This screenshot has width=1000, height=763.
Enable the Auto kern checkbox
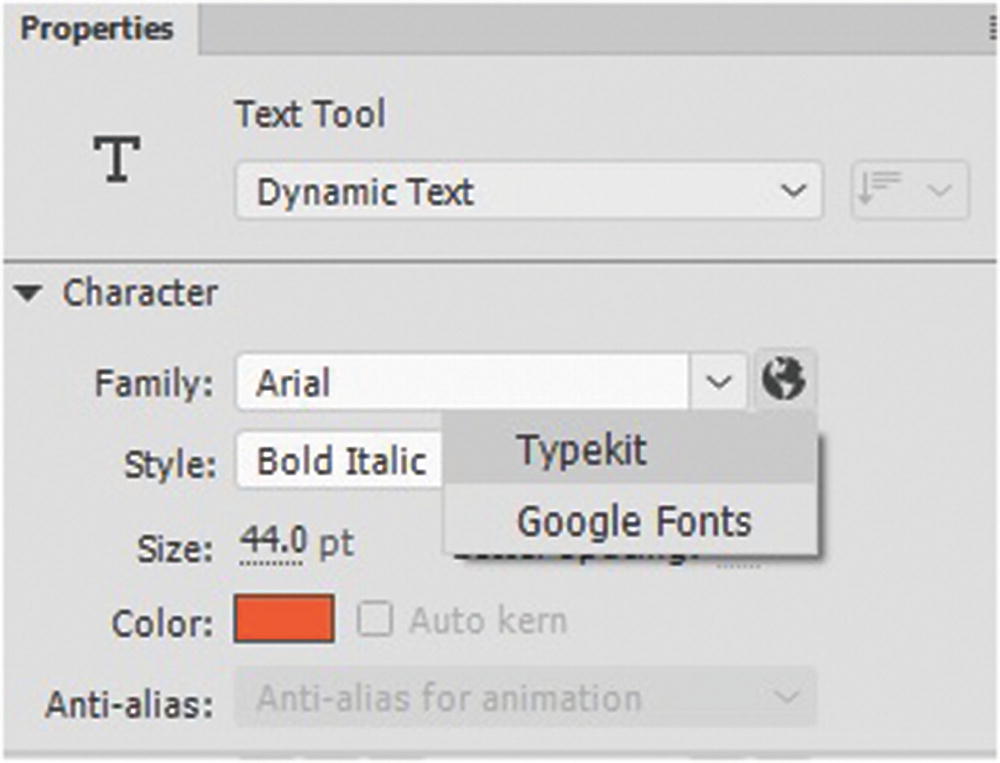(x=375, y=621)
